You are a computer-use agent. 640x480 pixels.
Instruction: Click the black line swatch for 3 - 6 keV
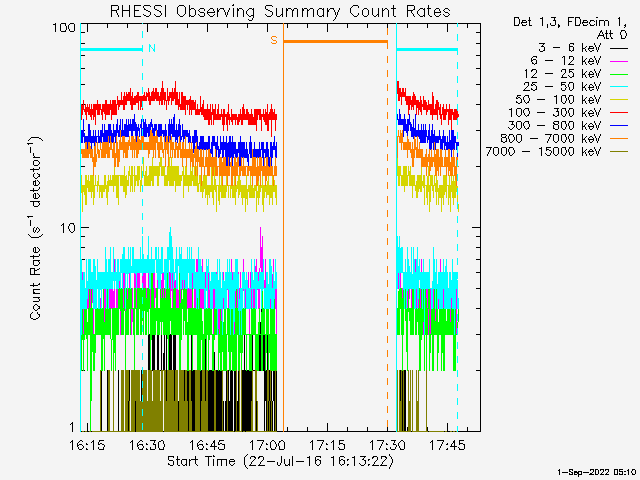click(x=619, y=48)
